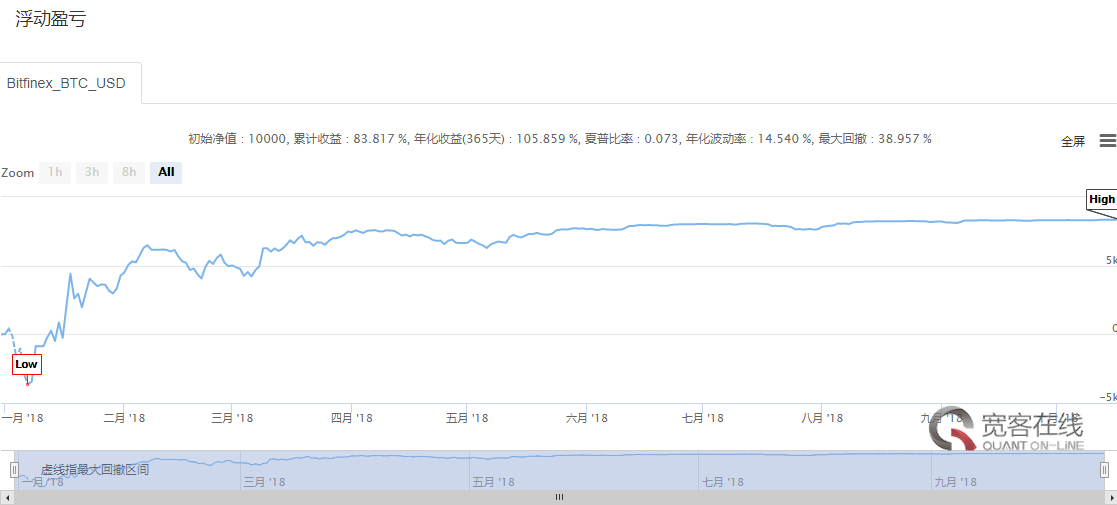1117x505 pixels.
Task: Click the High flag marker on chart
Action: point(1101,199)
